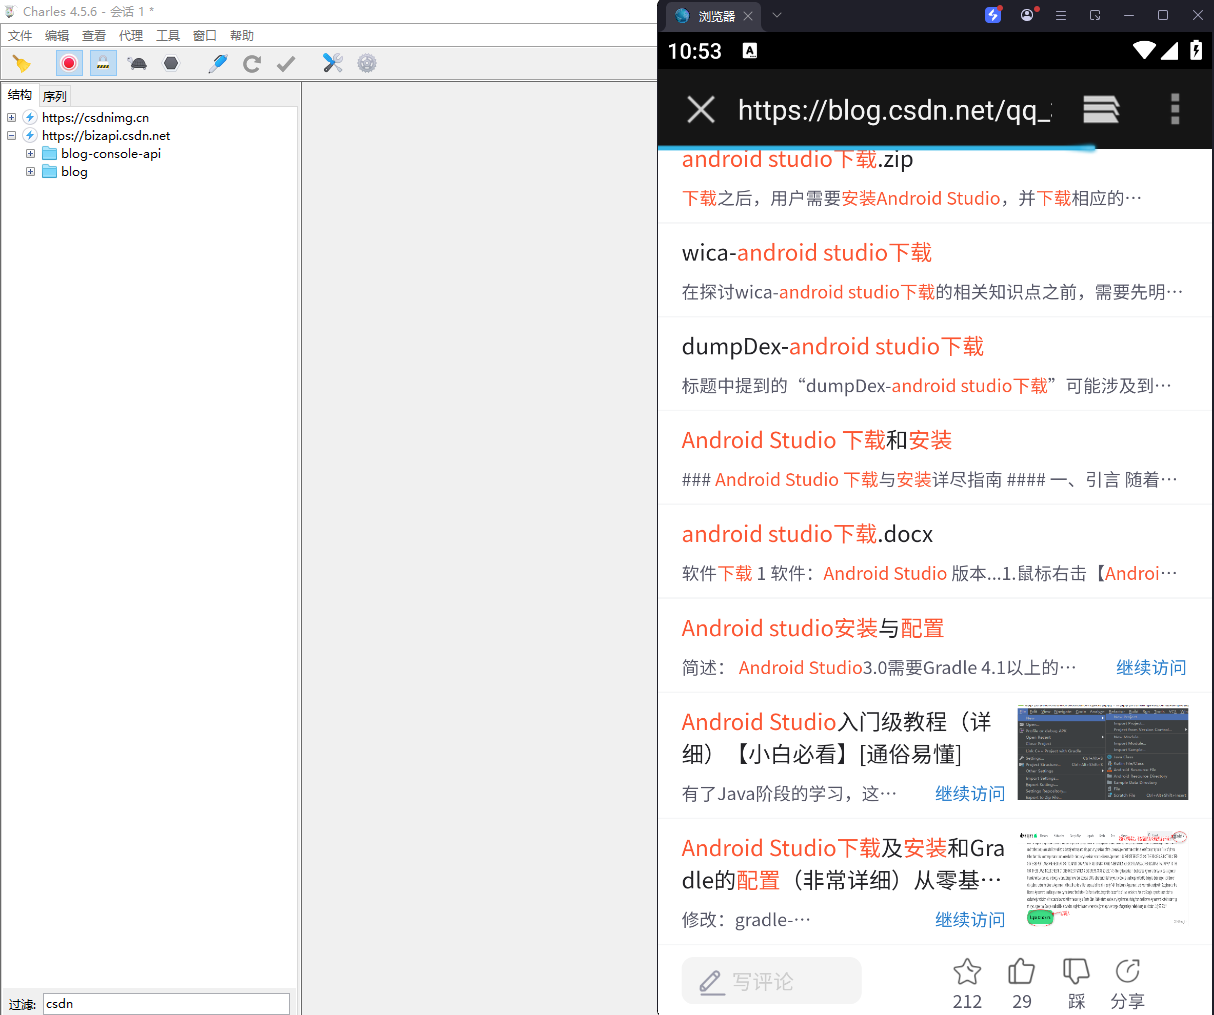Viewport: 1214px width, 1015px height.
Task: Select the https://bizapi.csdn.net host entry
Action: (x=106, y=135)
